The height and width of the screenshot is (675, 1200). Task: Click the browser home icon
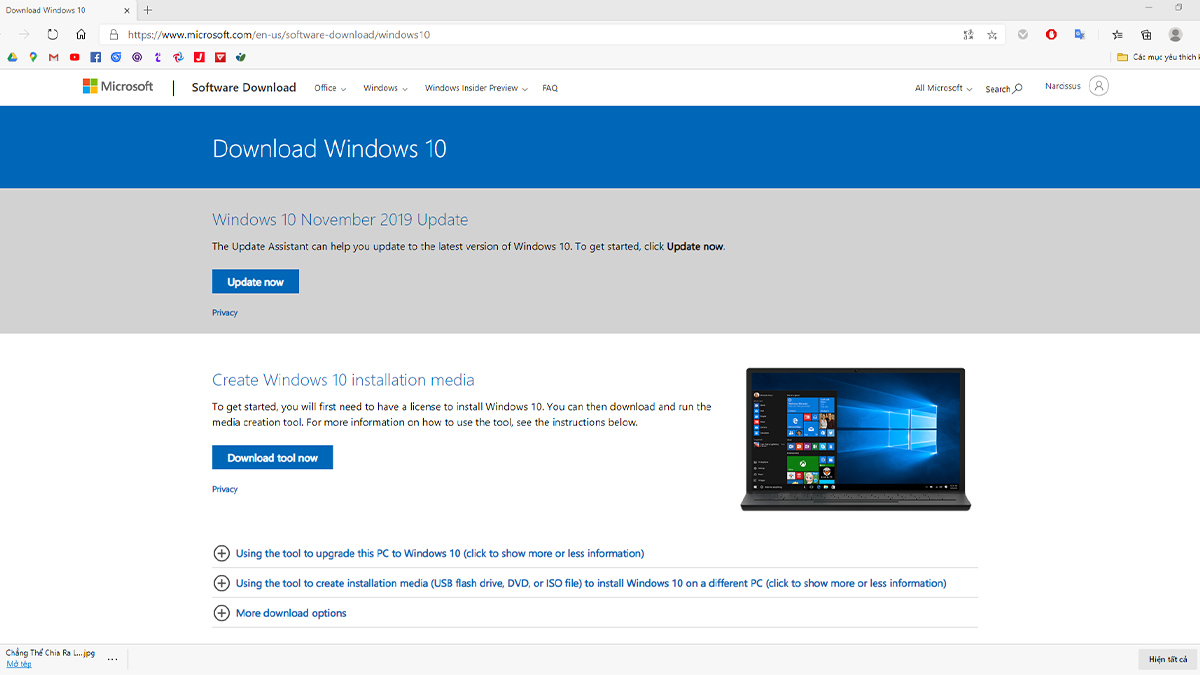point(81,34)
